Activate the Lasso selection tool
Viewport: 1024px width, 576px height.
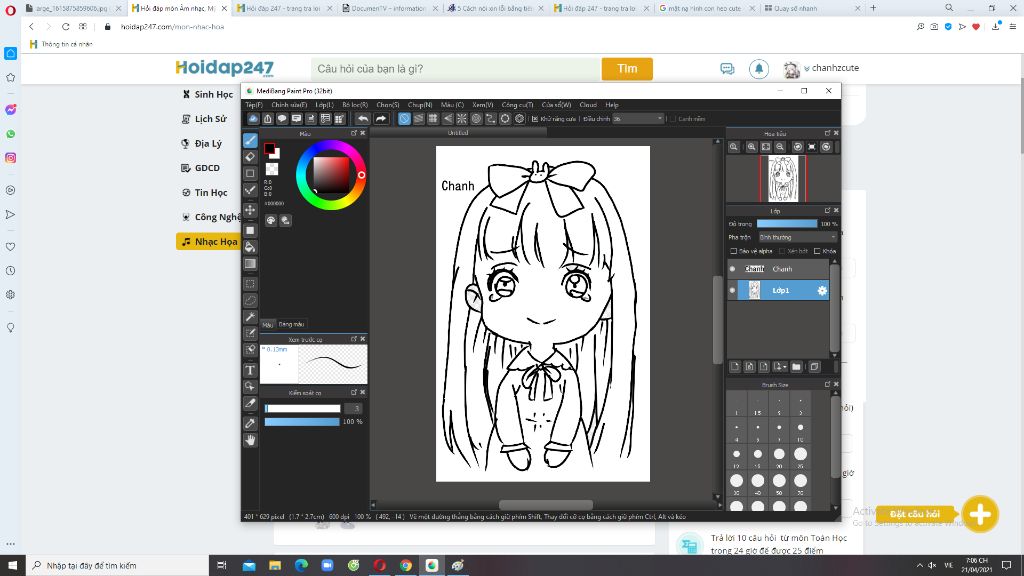pos(250,300)
